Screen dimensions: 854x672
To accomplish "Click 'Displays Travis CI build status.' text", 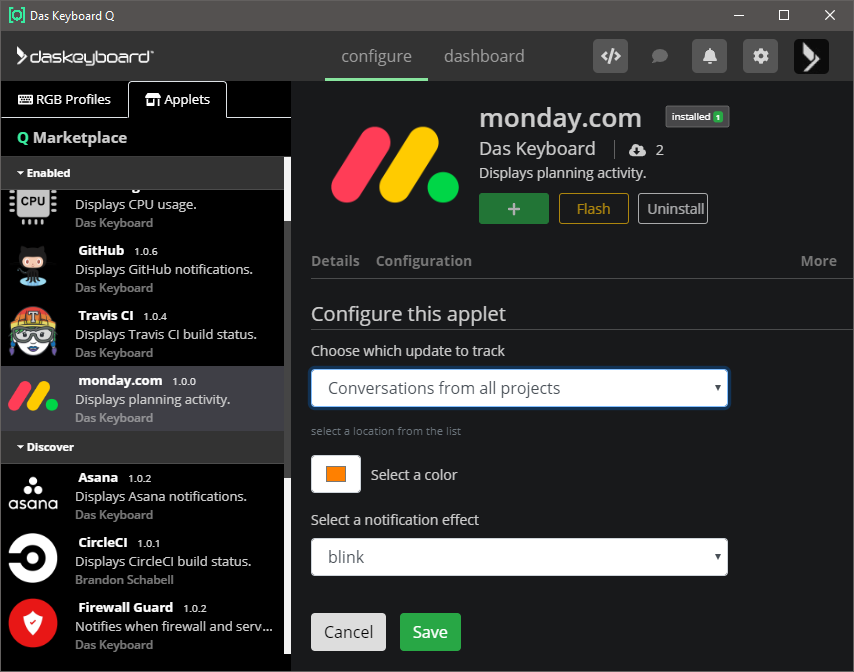I will (166, 334).
